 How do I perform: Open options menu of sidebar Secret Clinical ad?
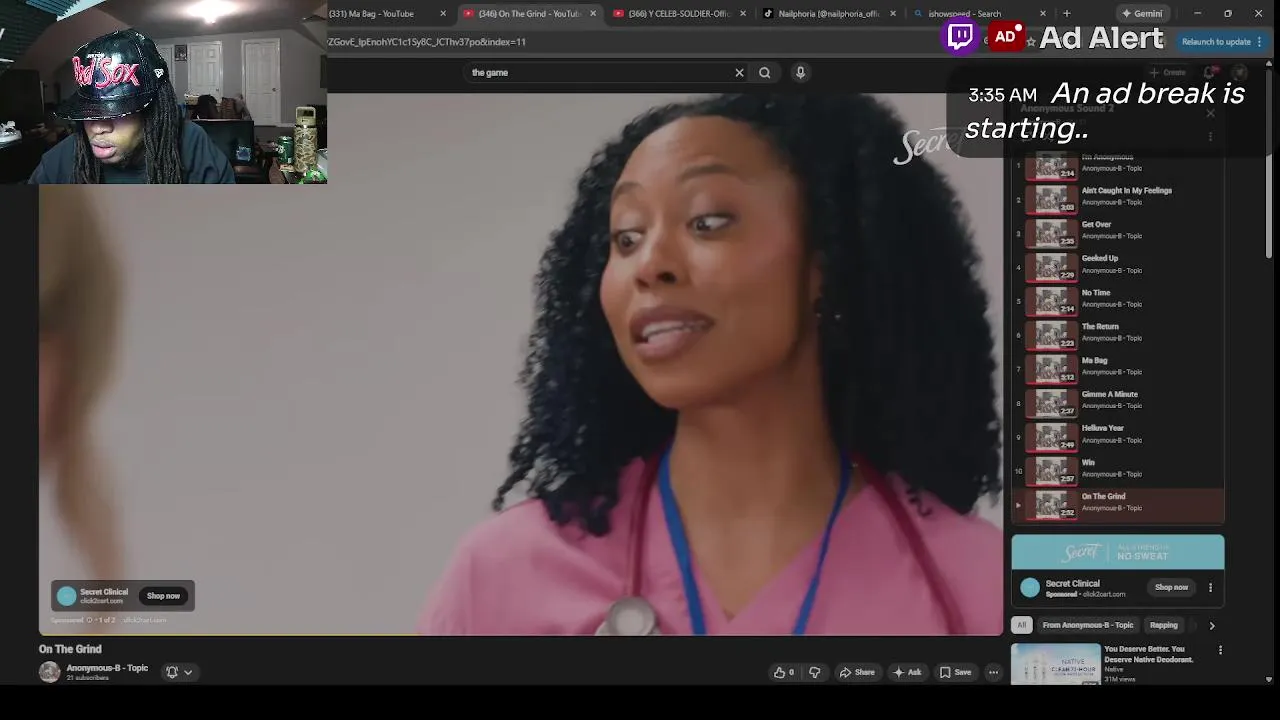pos(1210,587)
